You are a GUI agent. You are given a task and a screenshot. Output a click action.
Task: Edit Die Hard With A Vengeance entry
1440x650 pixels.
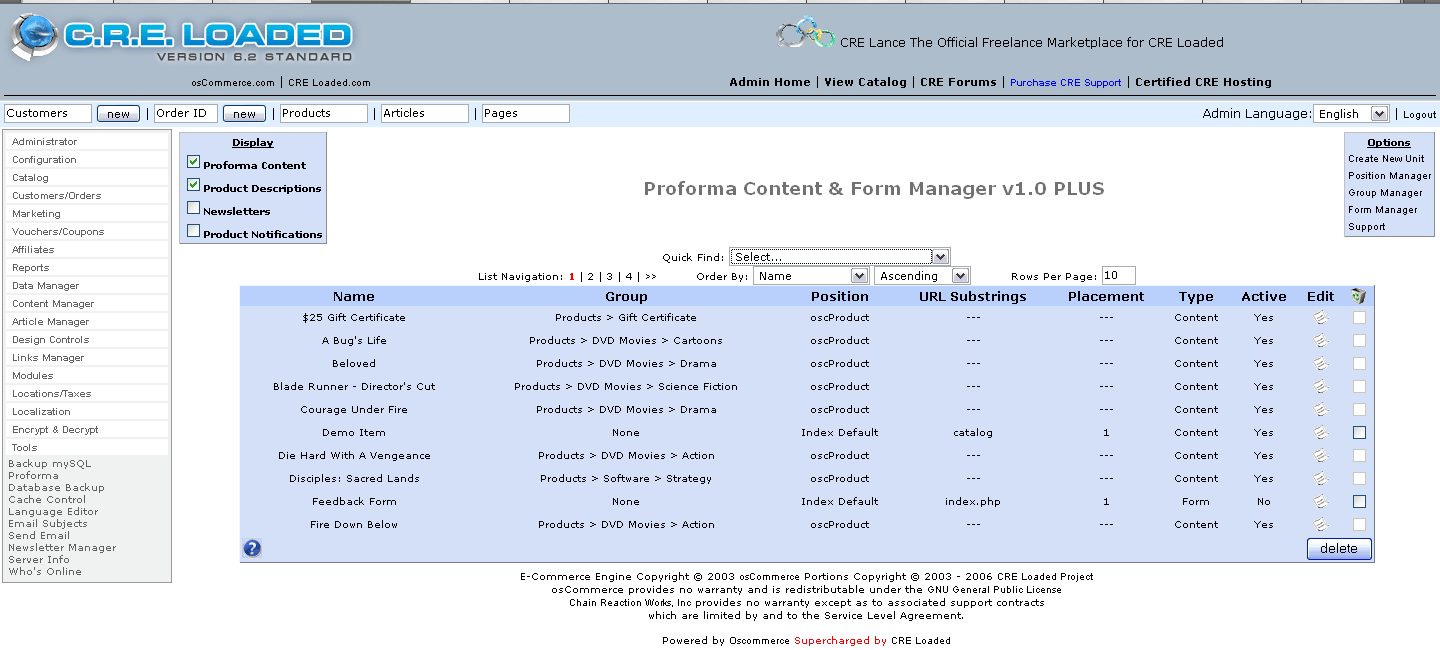pyautogui.click(x=1321, y=456)
